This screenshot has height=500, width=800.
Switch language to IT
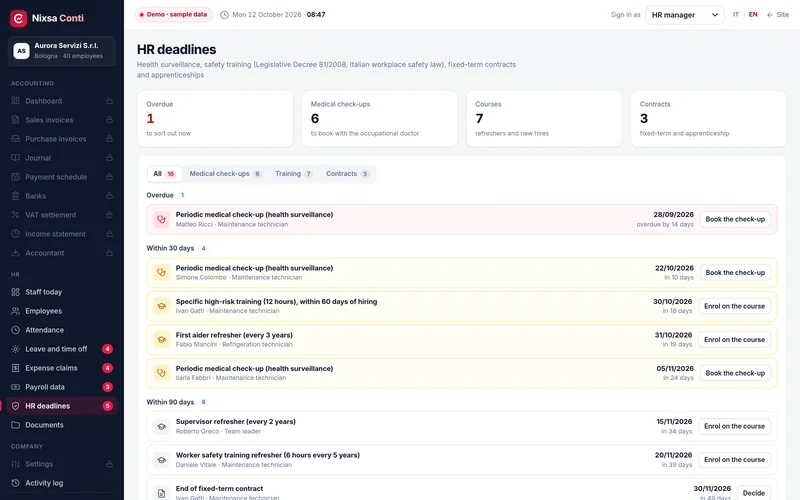click(736, 15)
